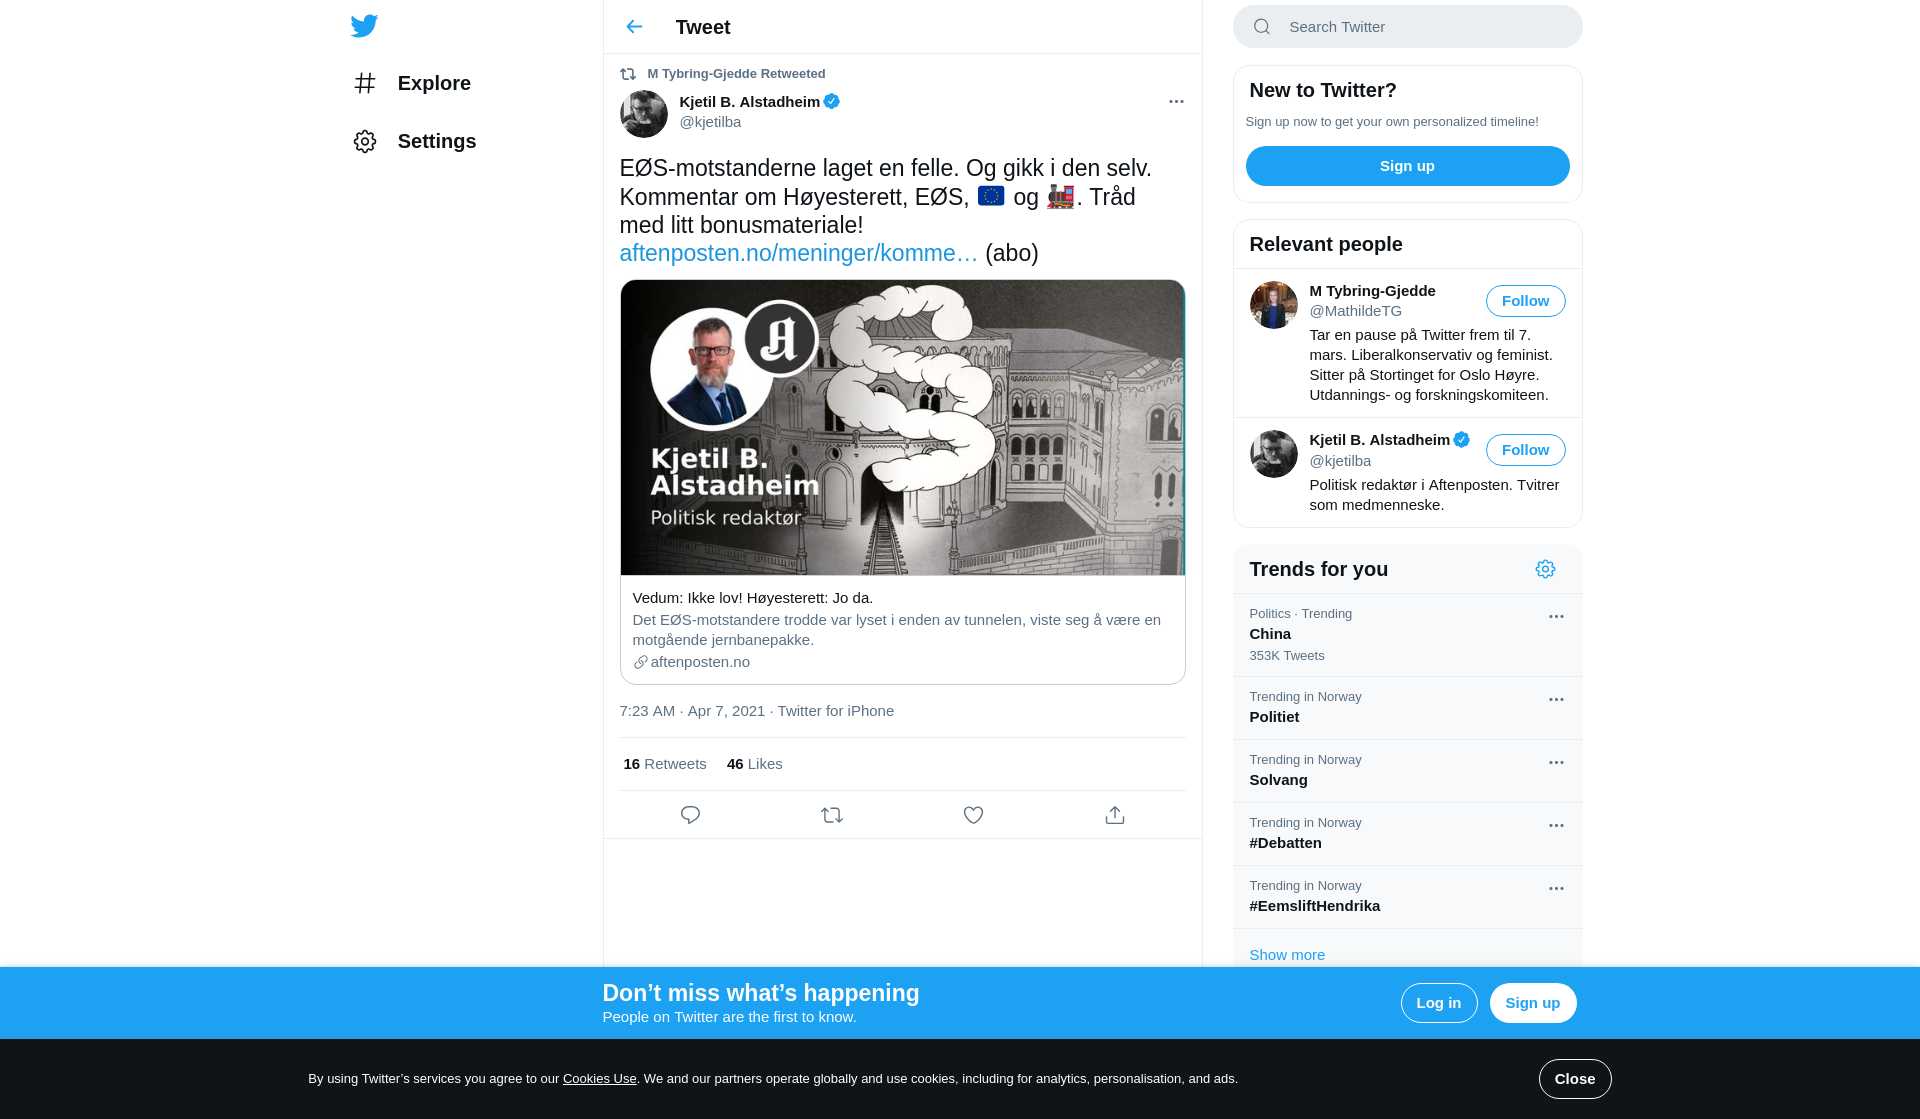This screenshot has width=1920, height=1119.
Task: Click card headline 'Vedum: Ikke lov! Høyesterett: Jo da.'
Action: pos(753,598)
